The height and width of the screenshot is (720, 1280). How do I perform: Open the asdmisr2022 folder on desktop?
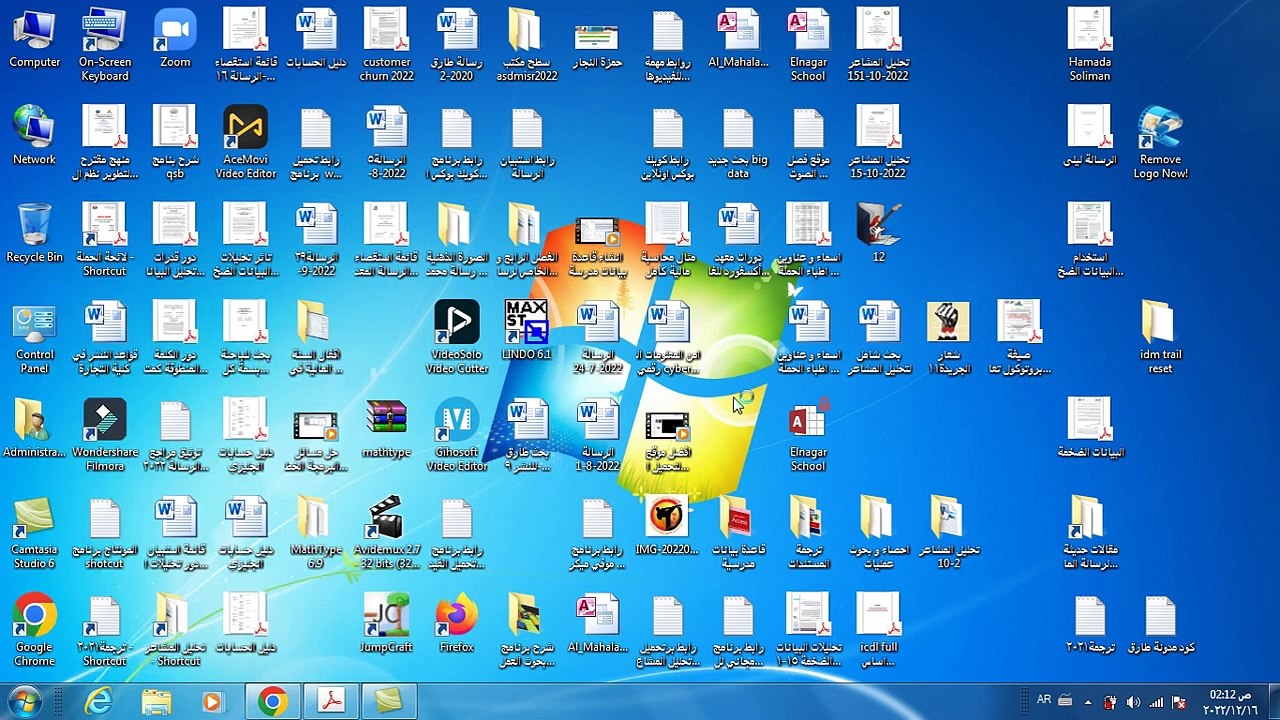point(527,45)
